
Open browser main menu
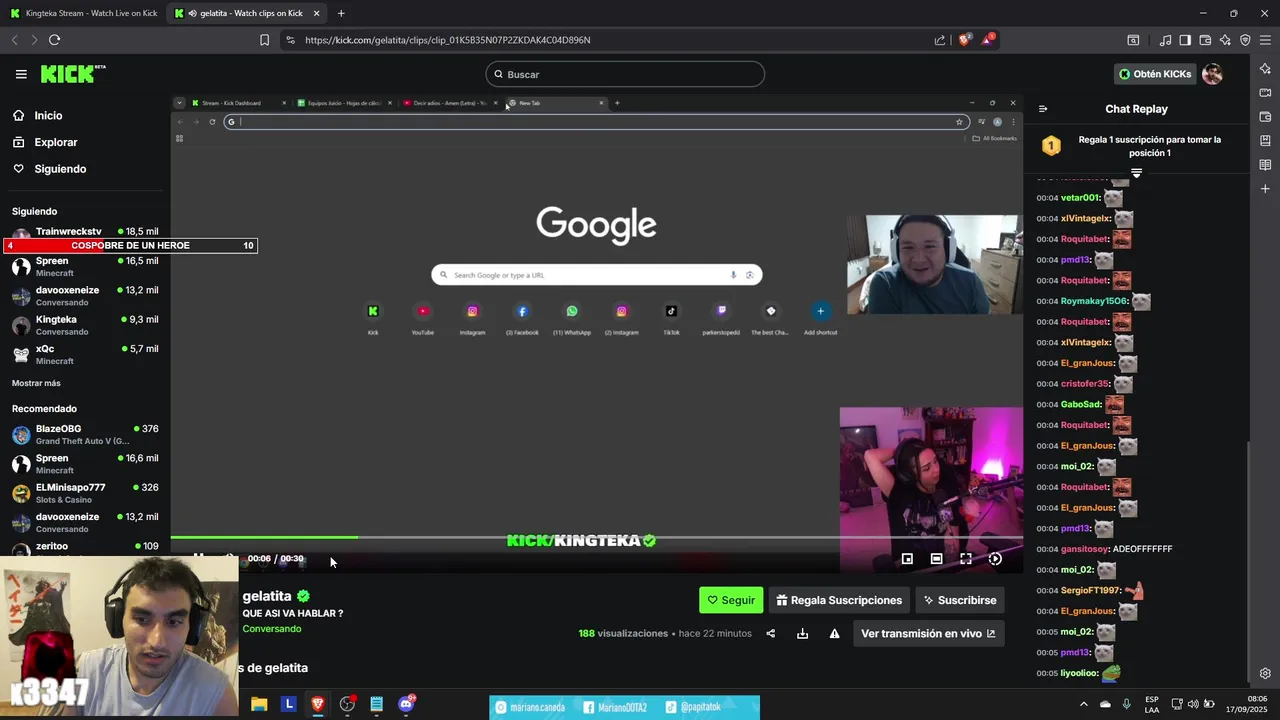[1265, 40]
